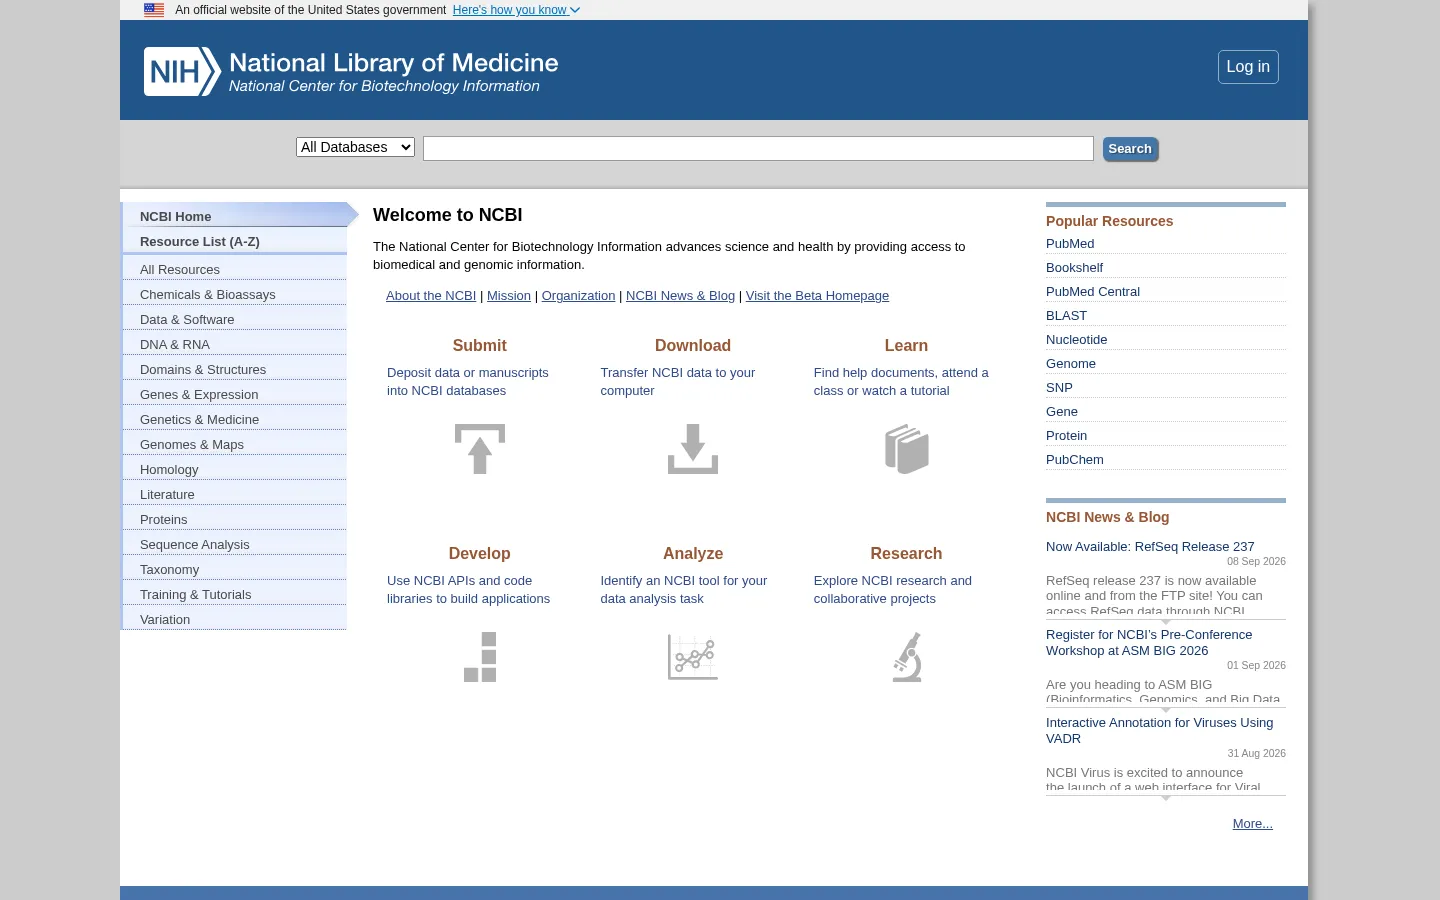Click the search text field
The height and width of the screenshot is (900, 1440).
[758, 149]
